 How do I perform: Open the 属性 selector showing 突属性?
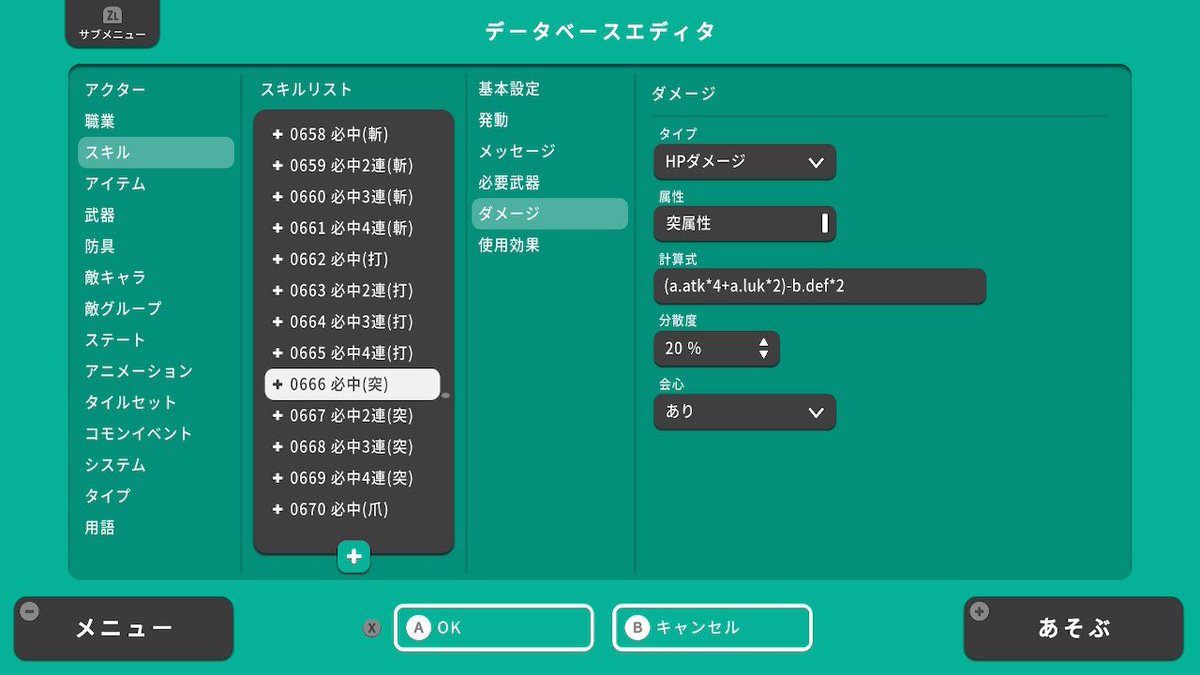click(x=744, y=224)
